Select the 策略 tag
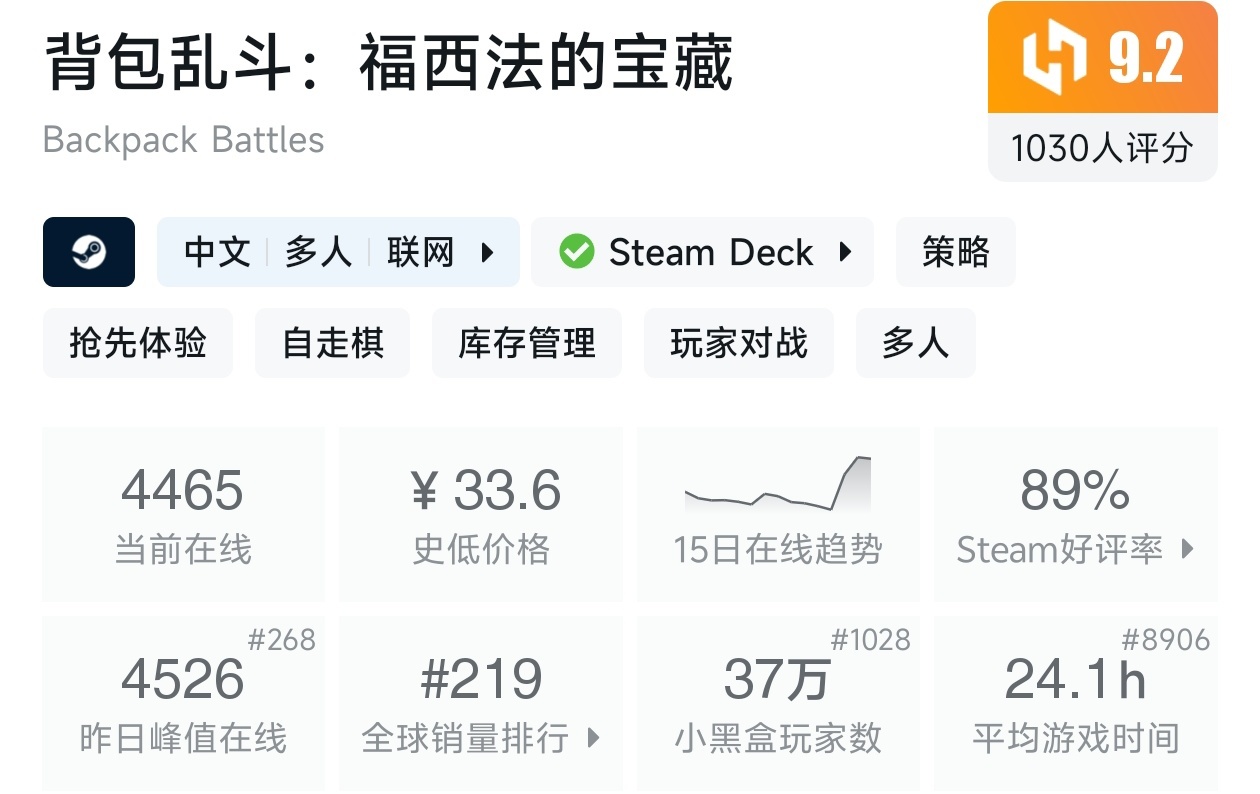The image size is (1260, 794). (x=955, y=252)
